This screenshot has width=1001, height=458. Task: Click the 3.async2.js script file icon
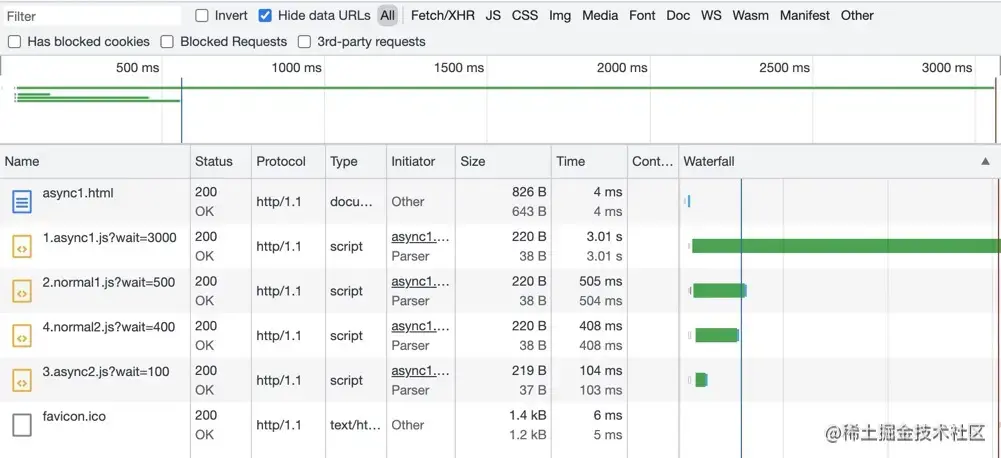21,381
